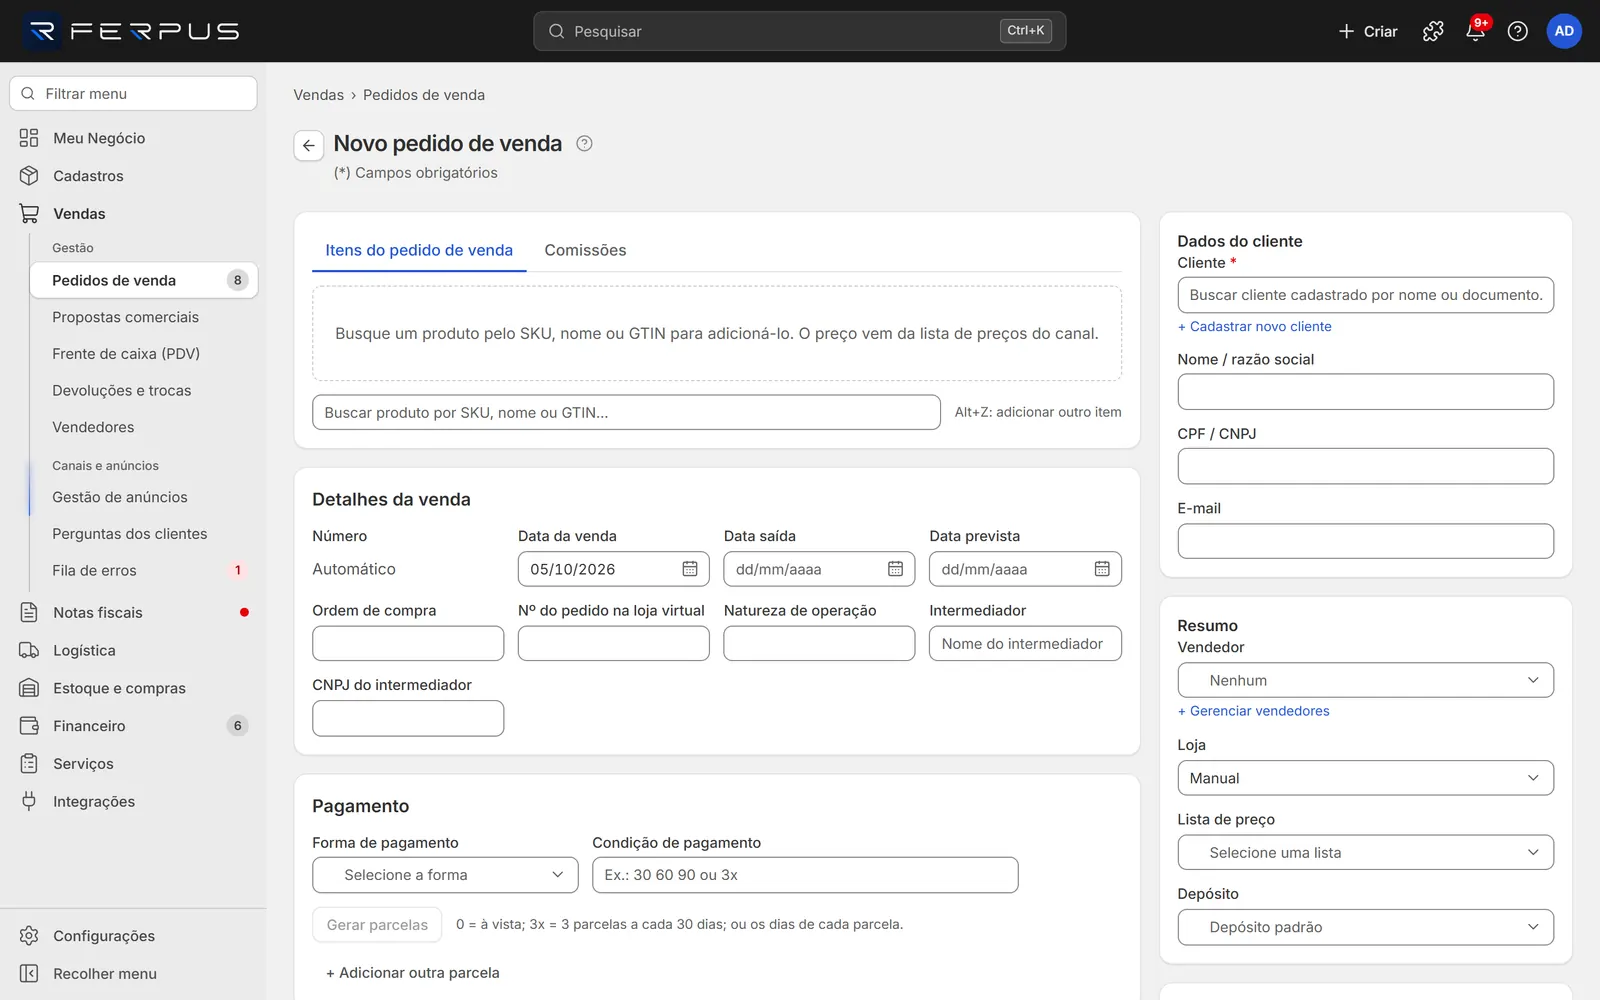
Task: Open the integrations puzzle icon in header
Action: 1433,31
